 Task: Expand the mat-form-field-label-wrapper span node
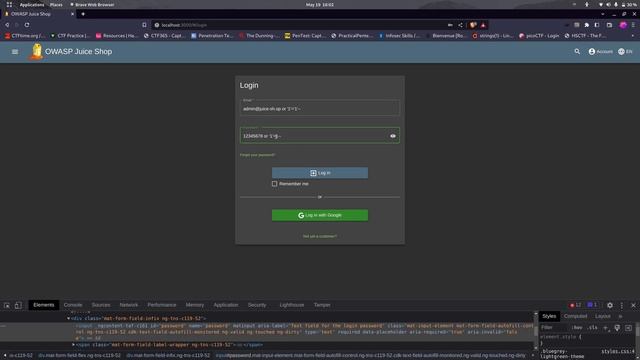[73, 345]
